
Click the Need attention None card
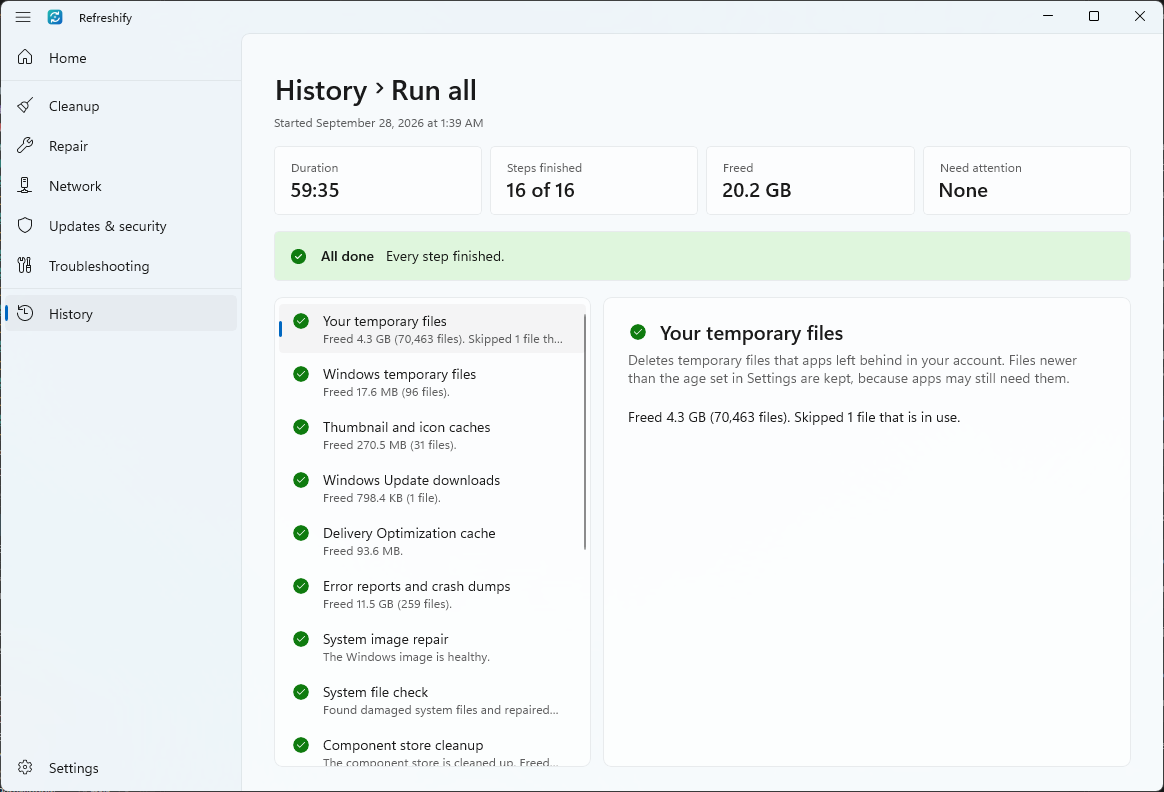pos(1027,180)
